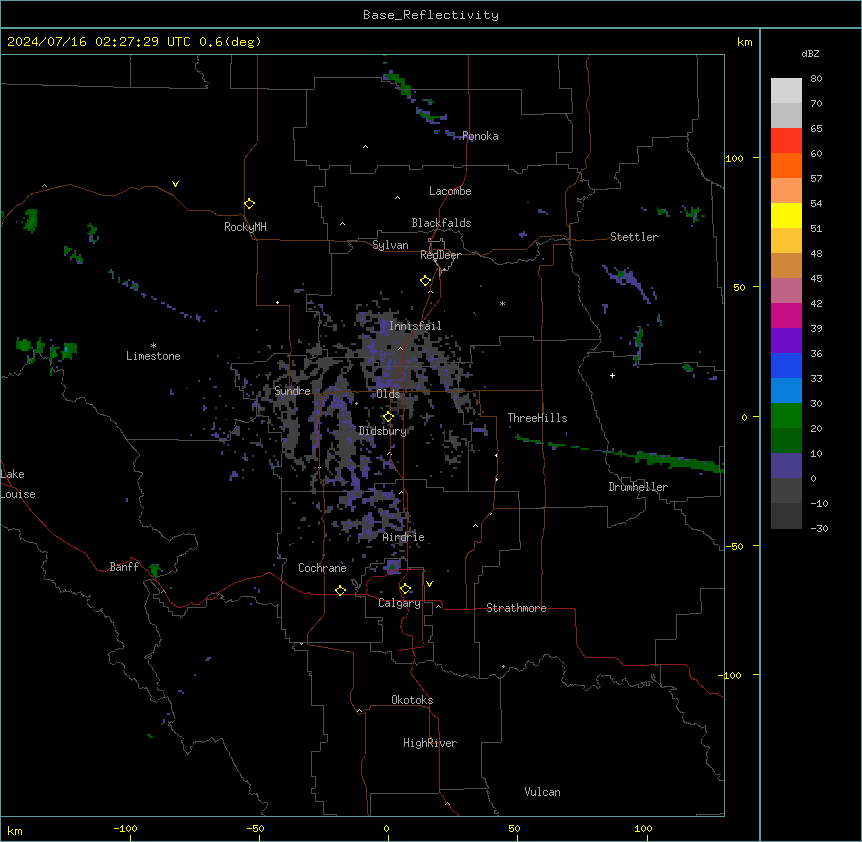This screenshot has width=862, height=842.
Task: Click the yellow diamond marker above RockyMH
Action: coord(249,204)
